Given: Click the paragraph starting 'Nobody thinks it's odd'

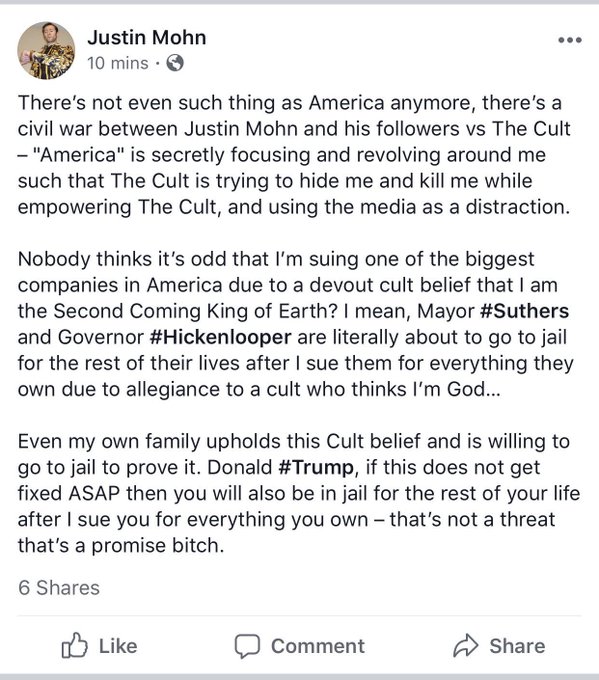Looking at the screenshot, I should pyautogui.click(x=296, y=324).
